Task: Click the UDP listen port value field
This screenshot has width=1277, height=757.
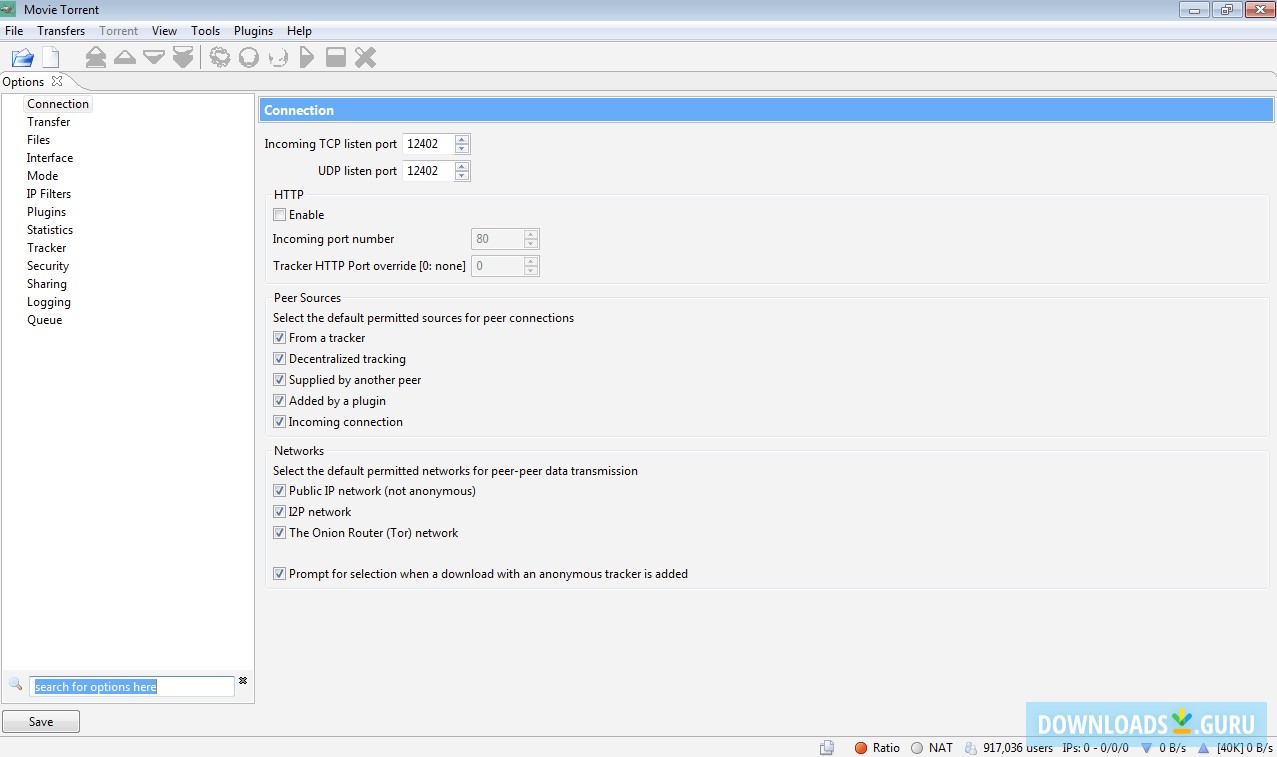Action: (428, 171)
